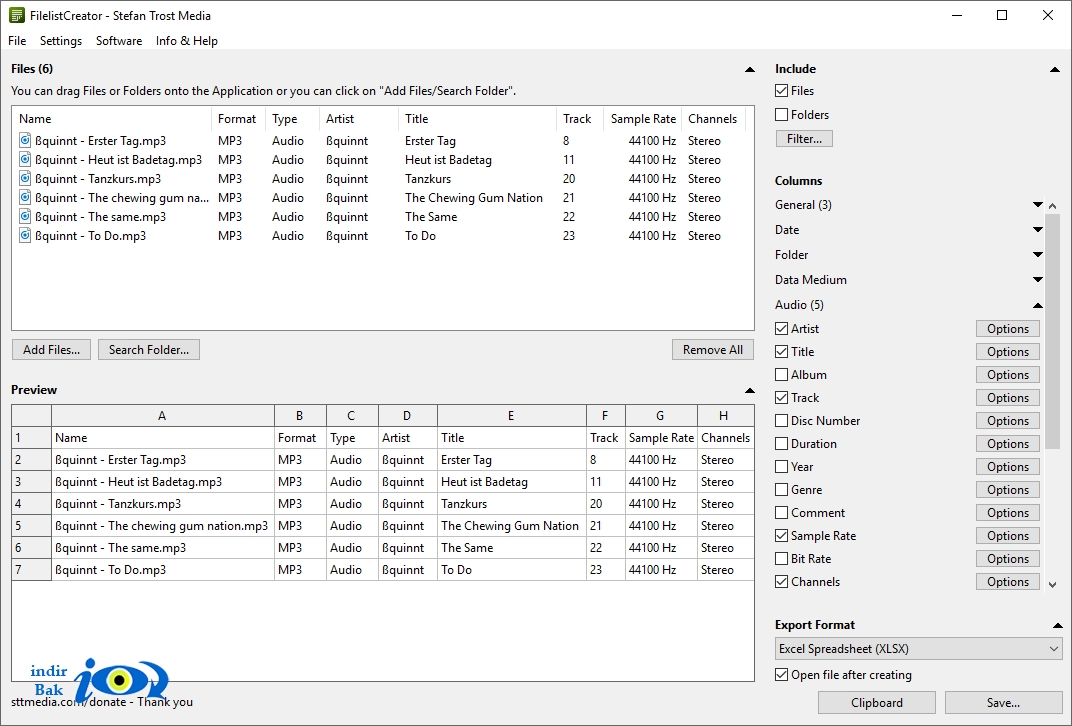Check the Year column checkbox

pyautogui.click(x=781, y=467)
